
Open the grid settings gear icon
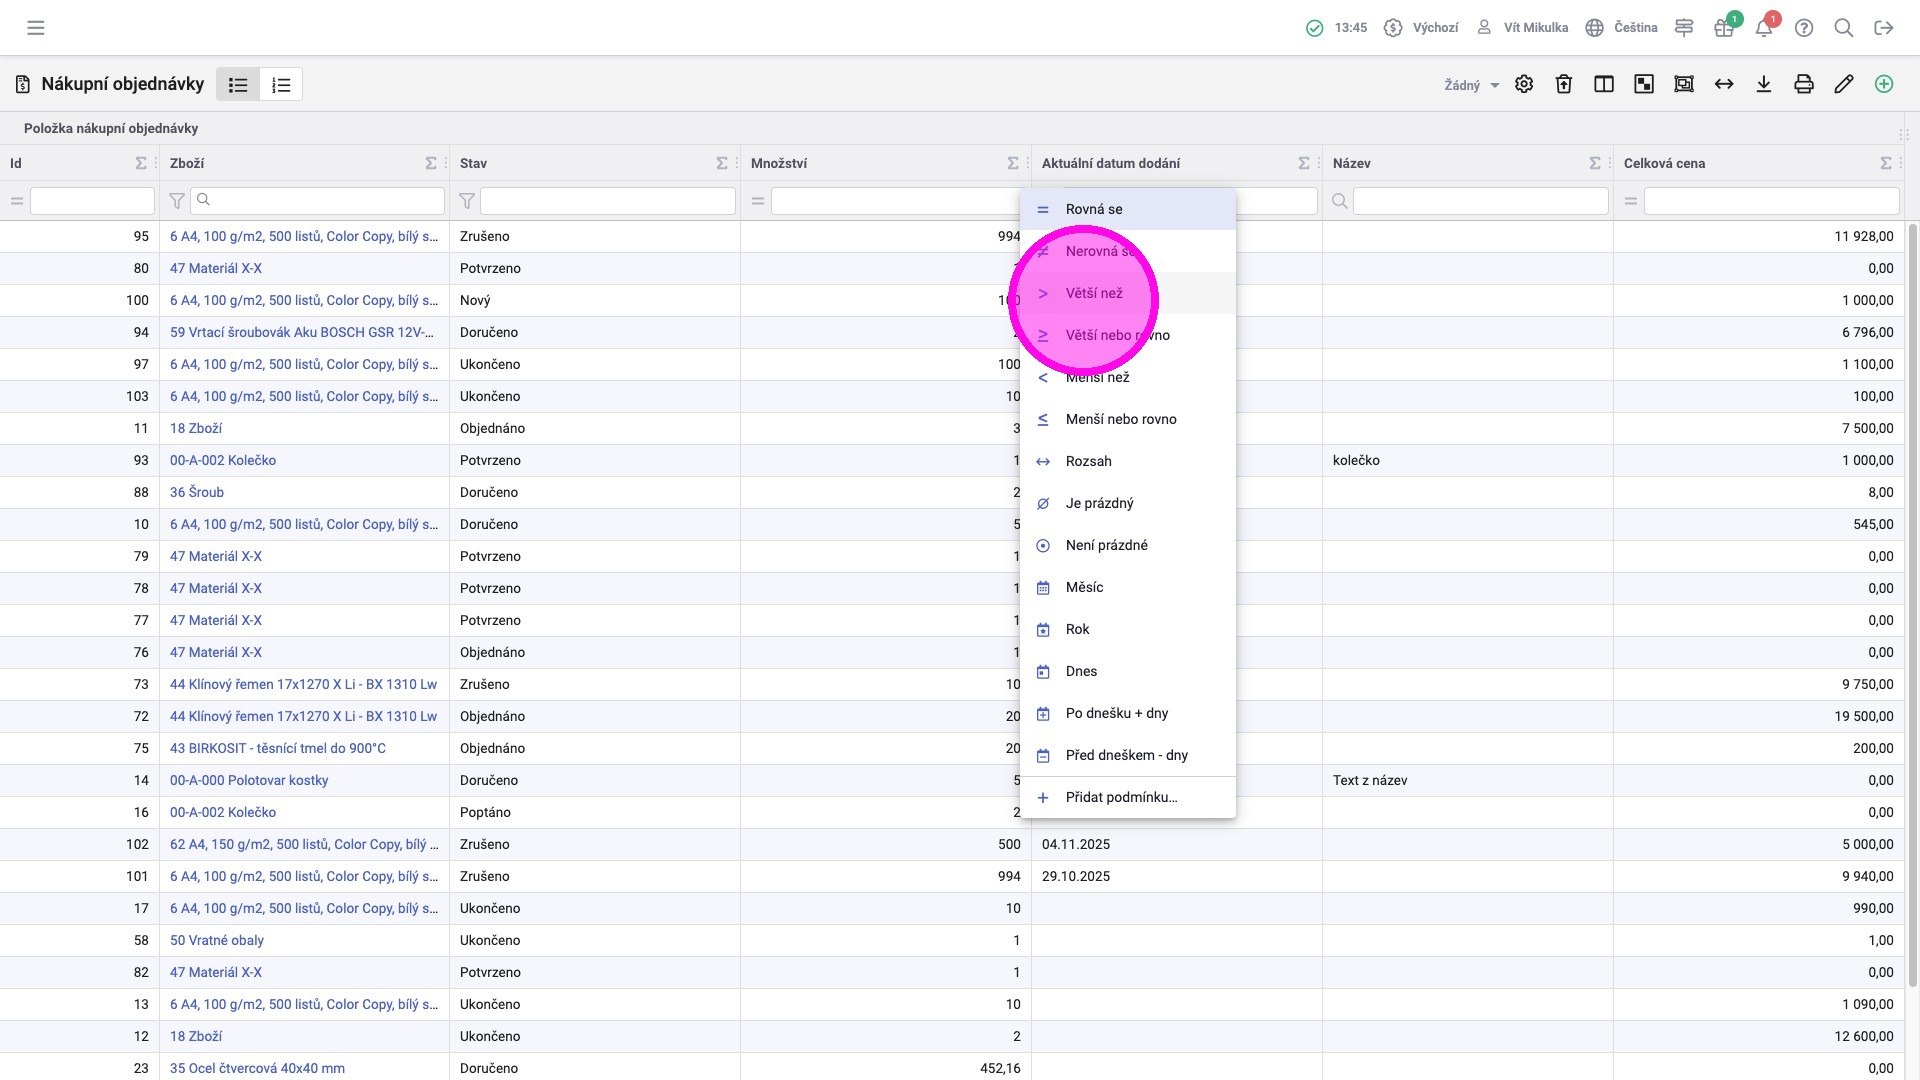coord(1524,85)
